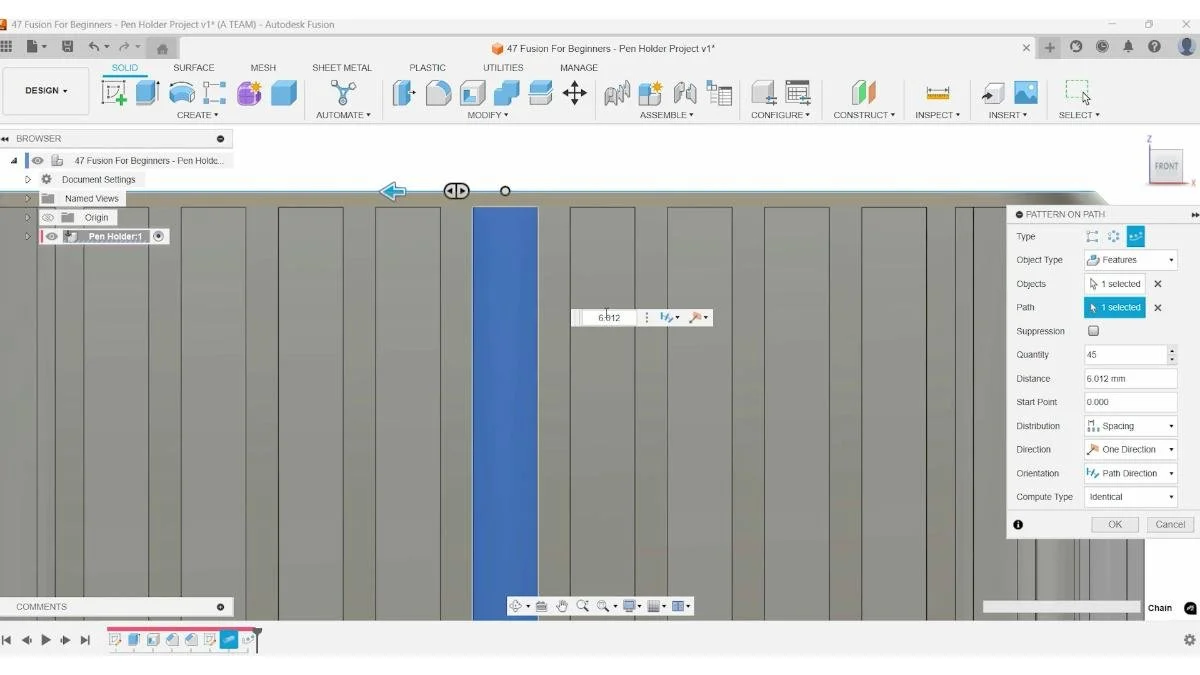Click the Objects 1 selected button
The width and height of the screenshot is (1200, 675).
1115,284
